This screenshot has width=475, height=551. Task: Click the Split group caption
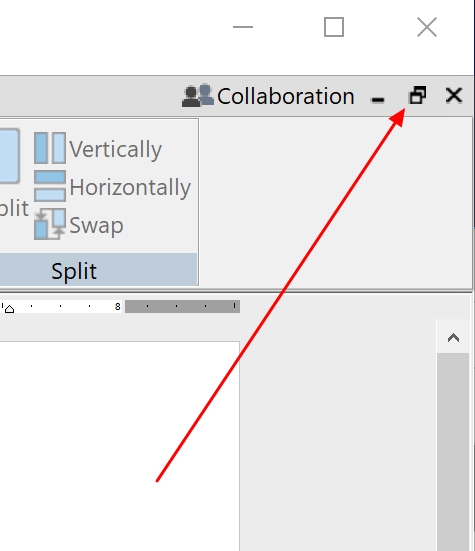[x=74, y=271]
